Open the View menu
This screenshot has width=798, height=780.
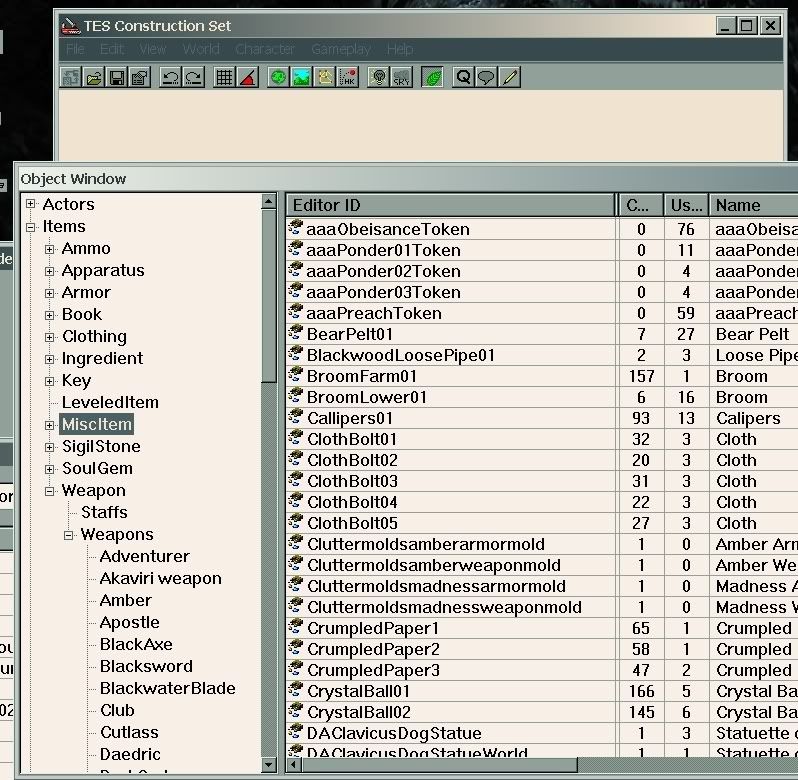click(153, 49)
